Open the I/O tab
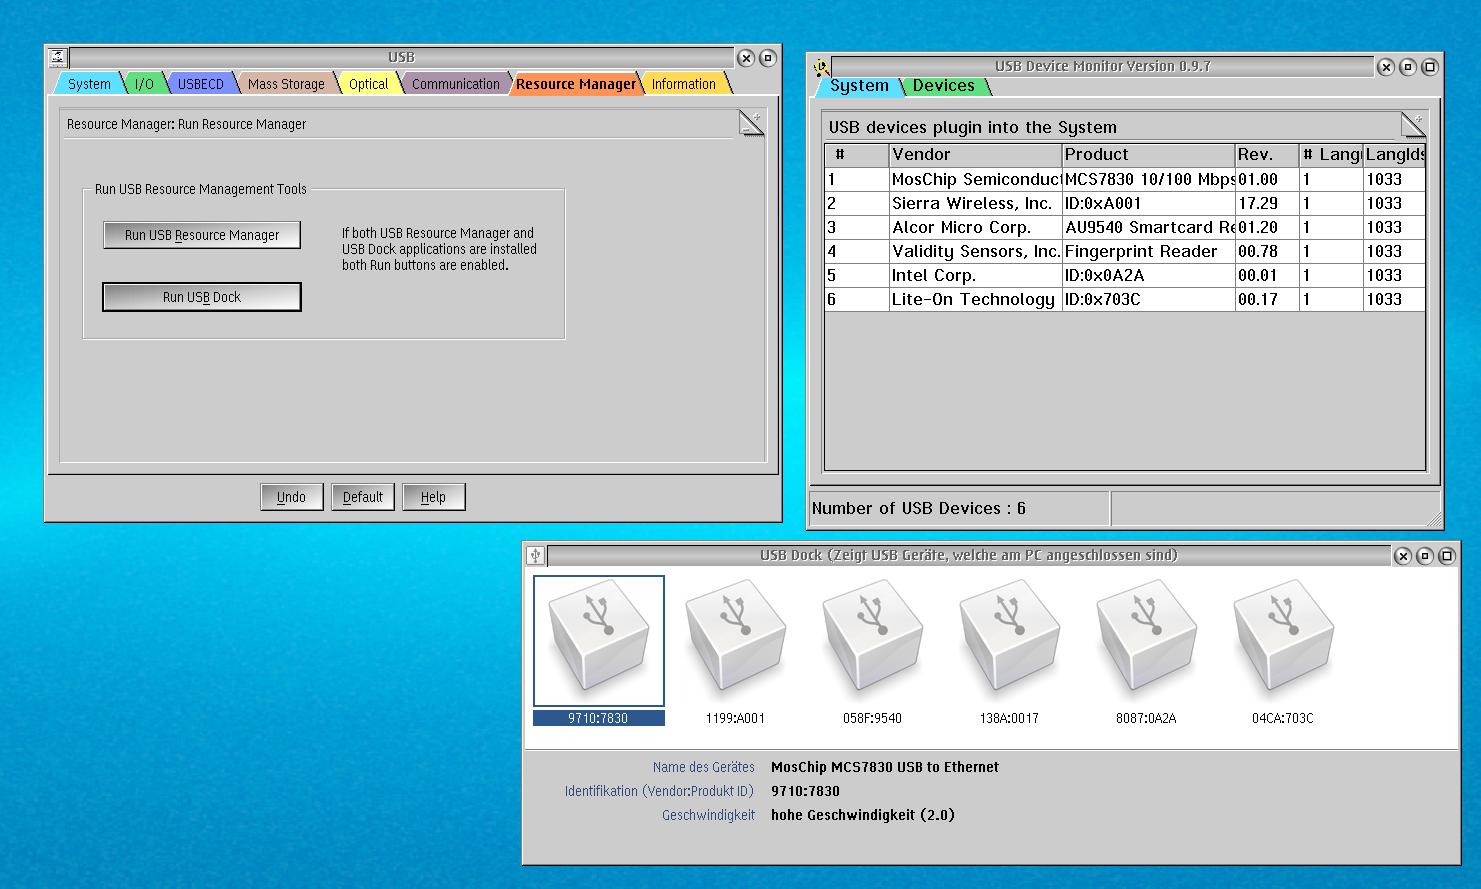1481x889 pixels. pos(145,84)
